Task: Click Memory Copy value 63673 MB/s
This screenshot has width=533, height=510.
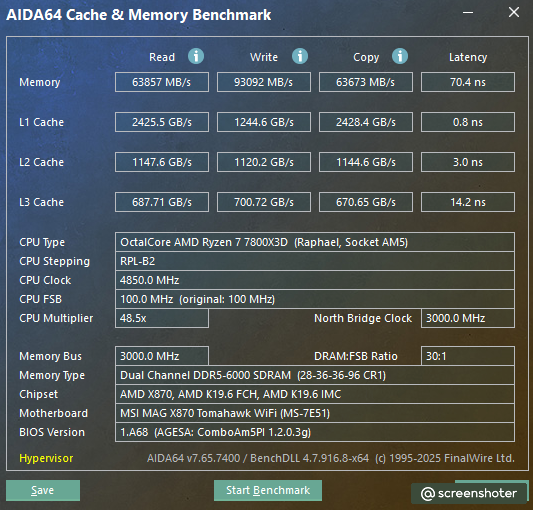Action: click(x=366, y=82)
